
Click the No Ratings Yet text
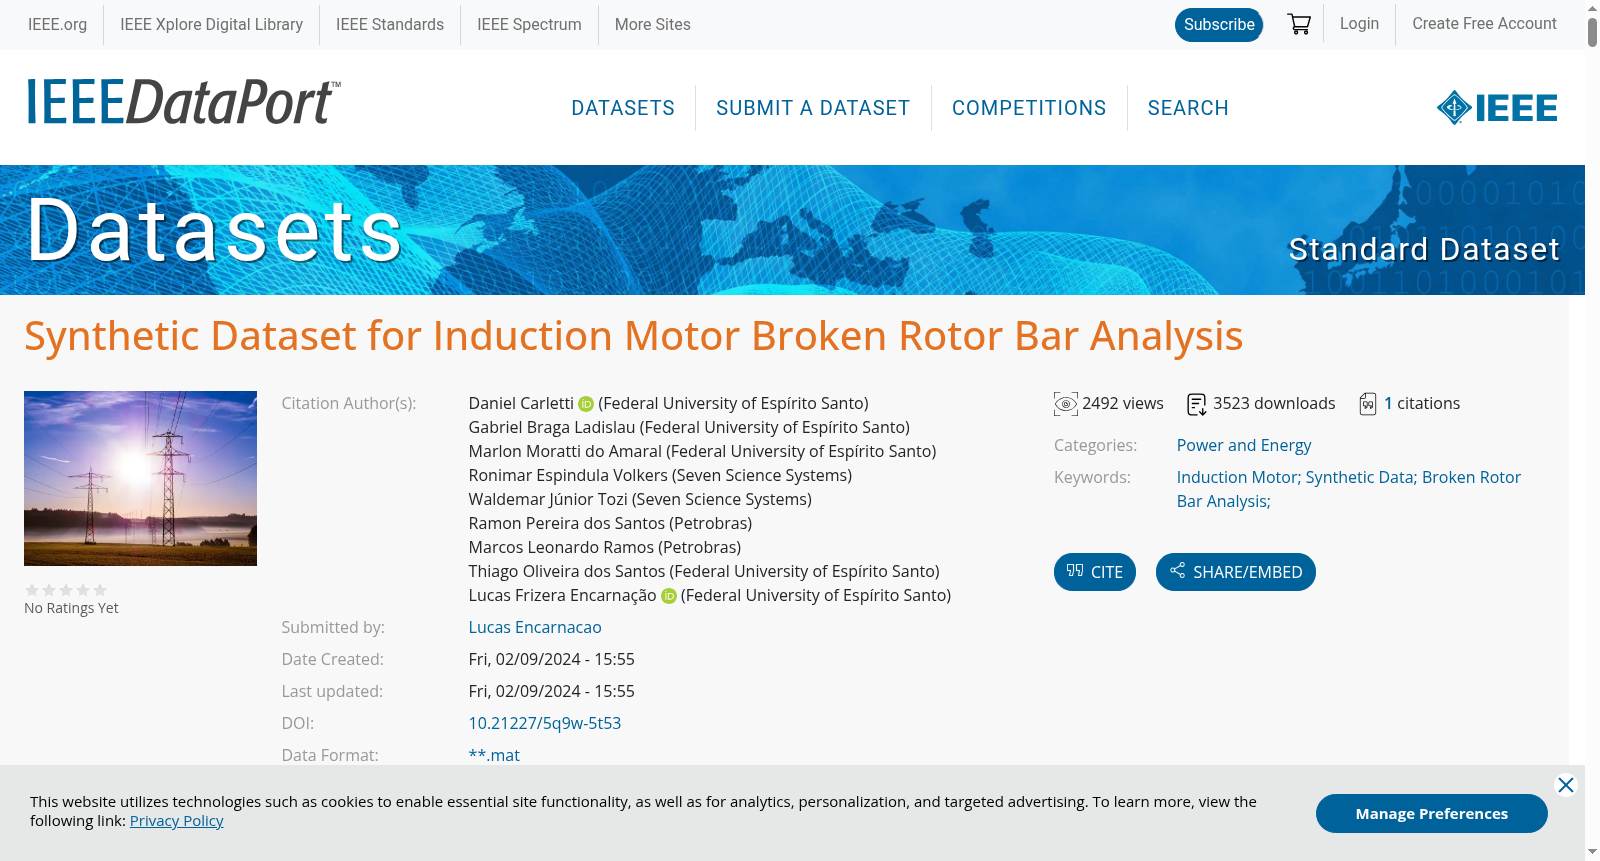pyautogui.click(x=71, y=608)
